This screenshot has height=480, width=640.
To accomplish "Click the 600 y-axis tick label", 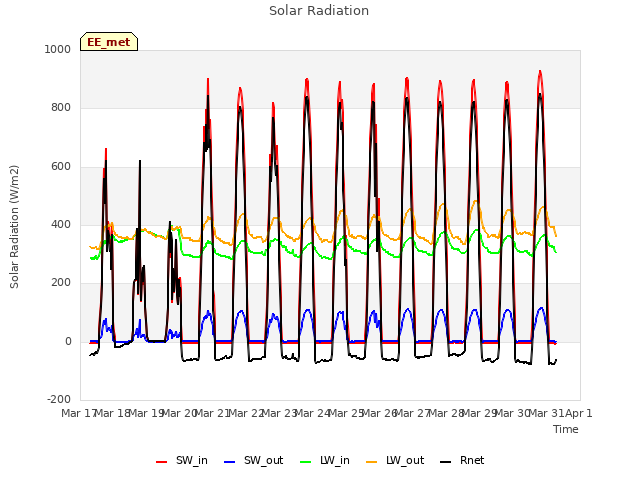I will (61, 167).
